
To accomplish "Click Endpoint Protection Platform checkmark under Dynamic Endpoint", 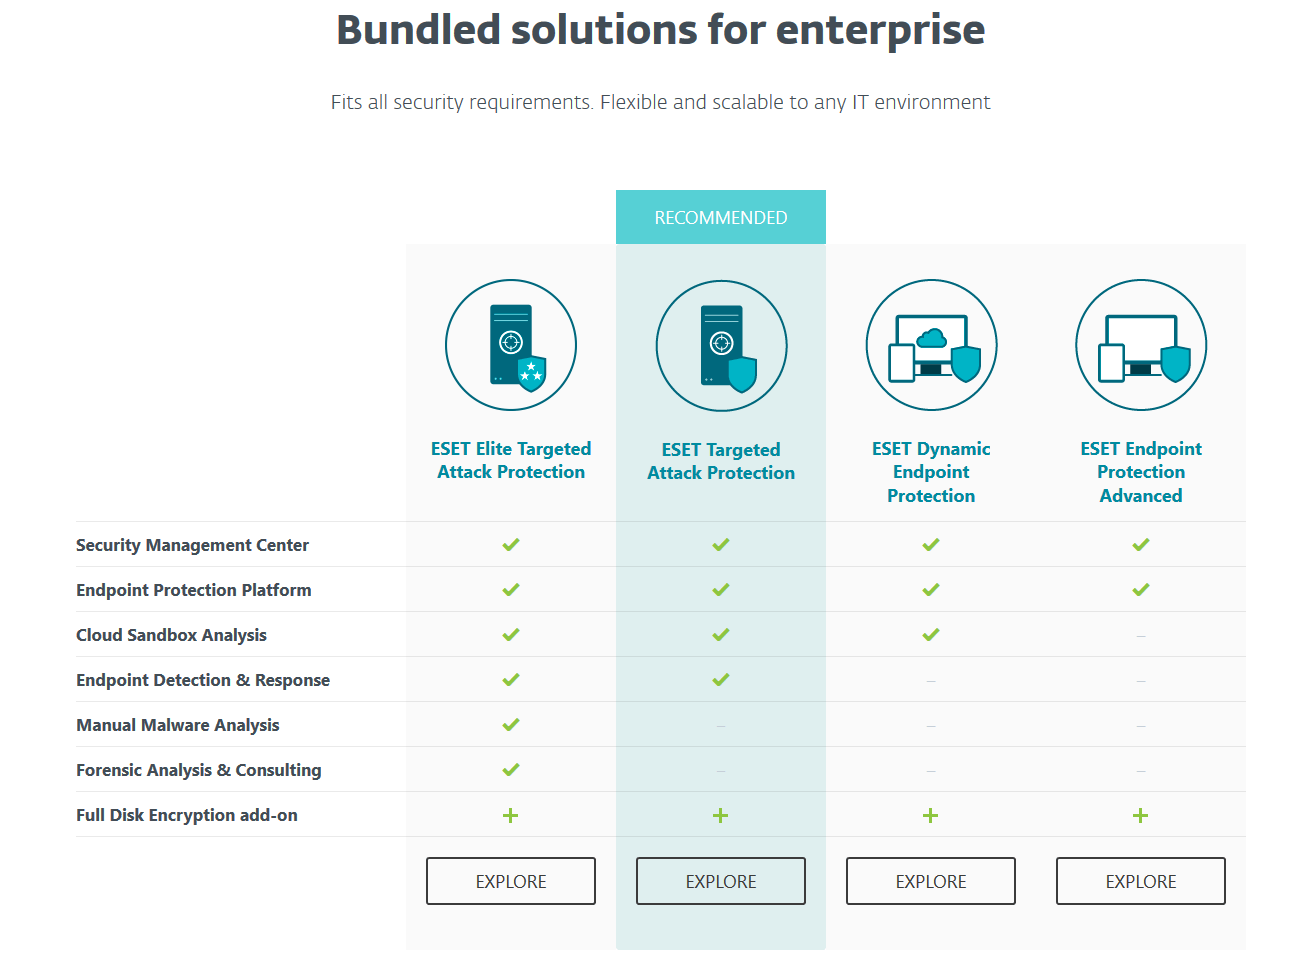I will click(931, 590).
